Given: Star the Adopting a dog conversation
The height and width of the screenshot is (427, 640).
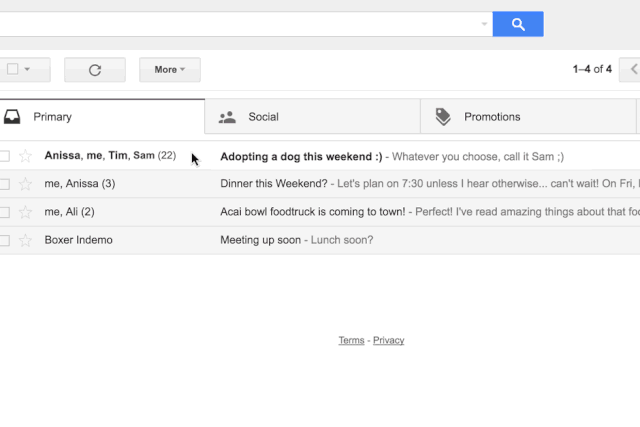Looking at the screenshot, I should [25, 156].
